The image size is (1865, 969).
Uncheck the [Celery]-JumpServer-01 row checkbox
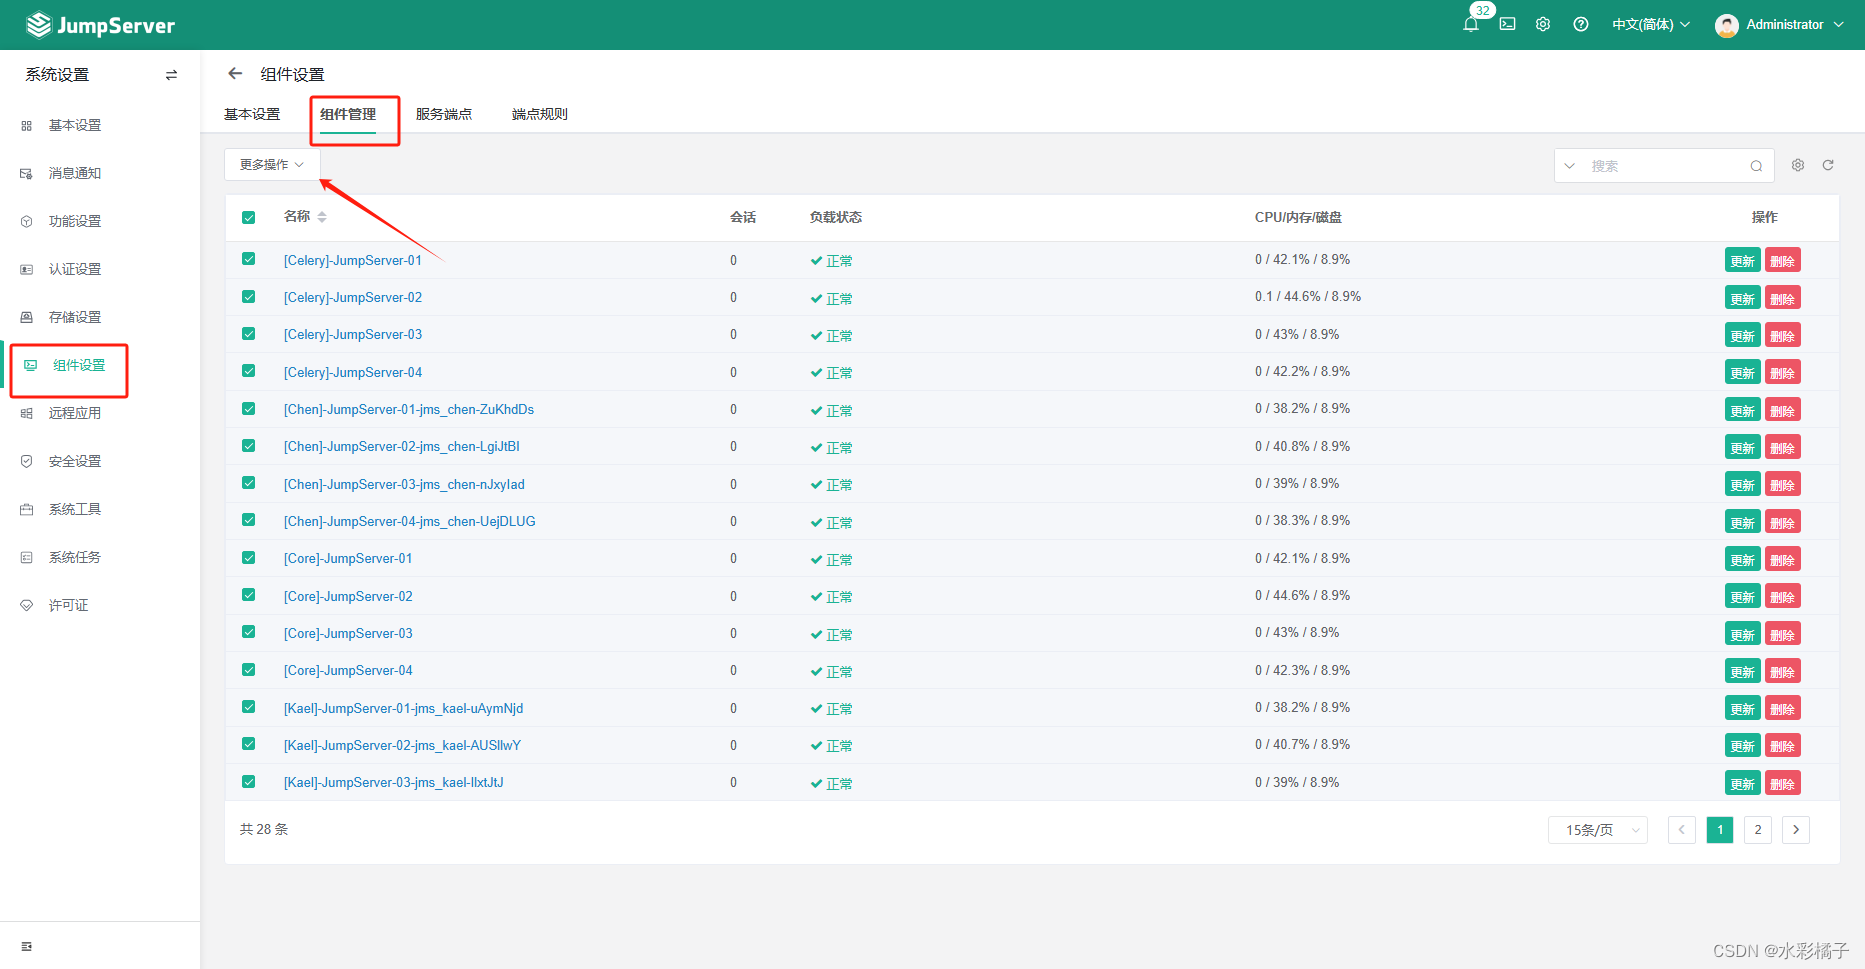(249, 259)
